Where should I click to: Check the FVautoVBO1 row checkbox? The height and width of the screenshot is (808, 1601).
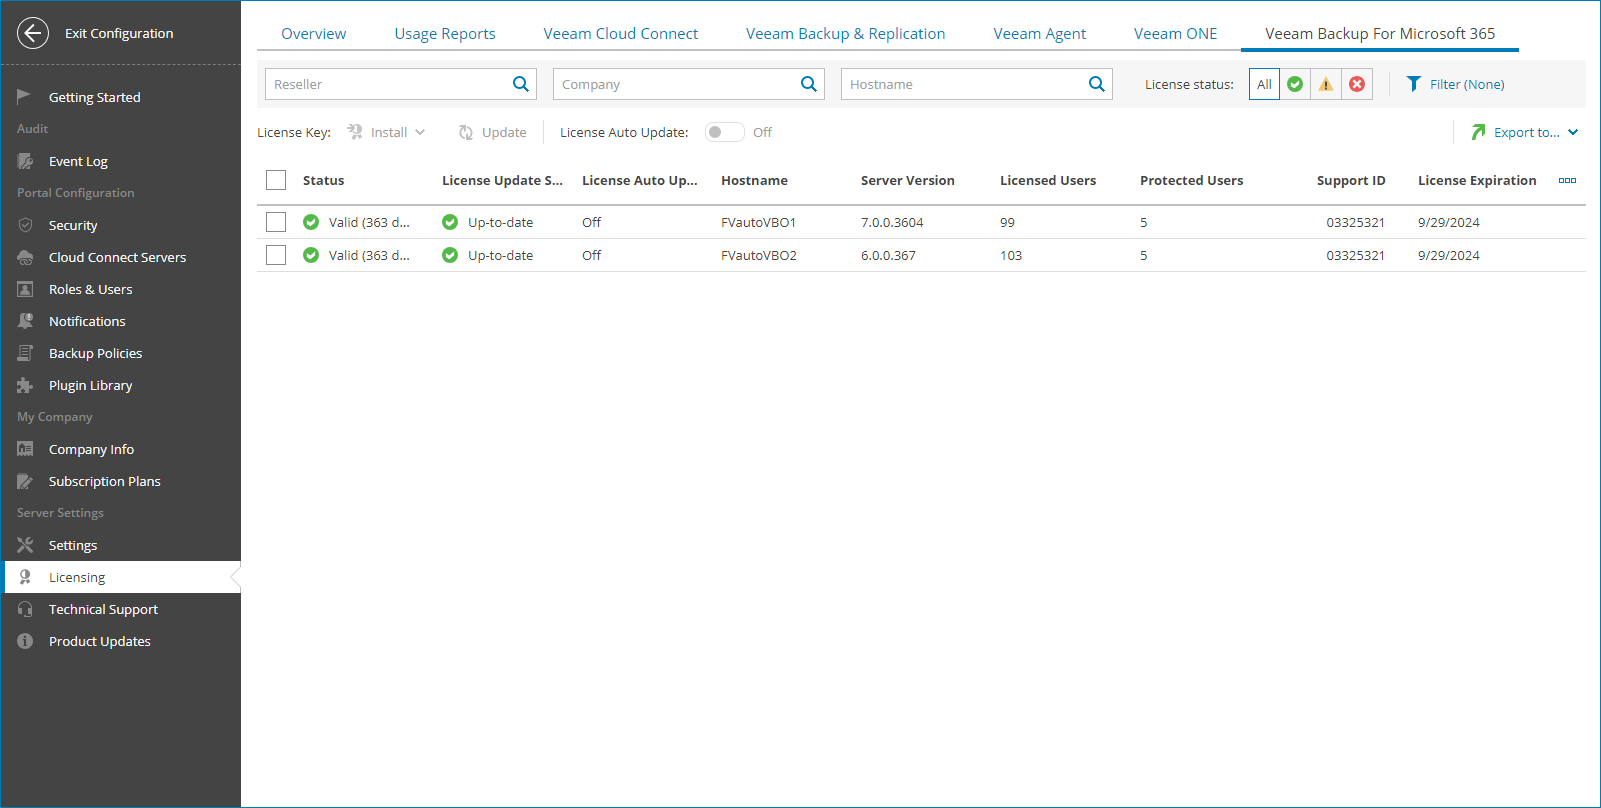click(276, 222)
